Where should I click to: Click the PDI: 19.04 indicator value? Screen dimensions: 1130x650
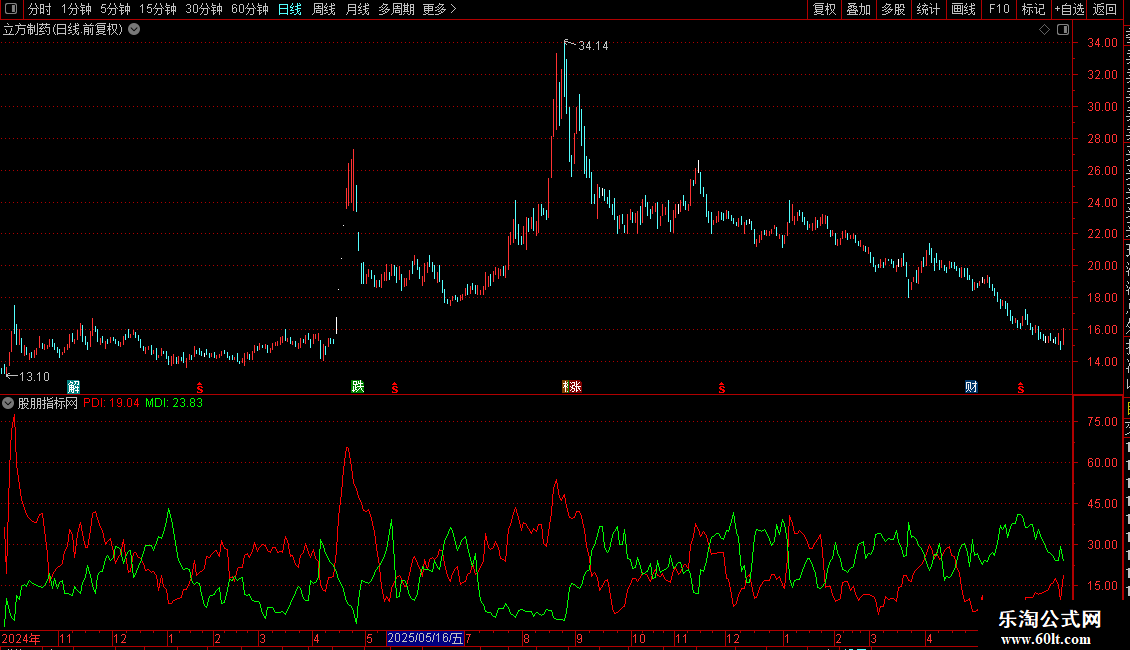point(111,403)
